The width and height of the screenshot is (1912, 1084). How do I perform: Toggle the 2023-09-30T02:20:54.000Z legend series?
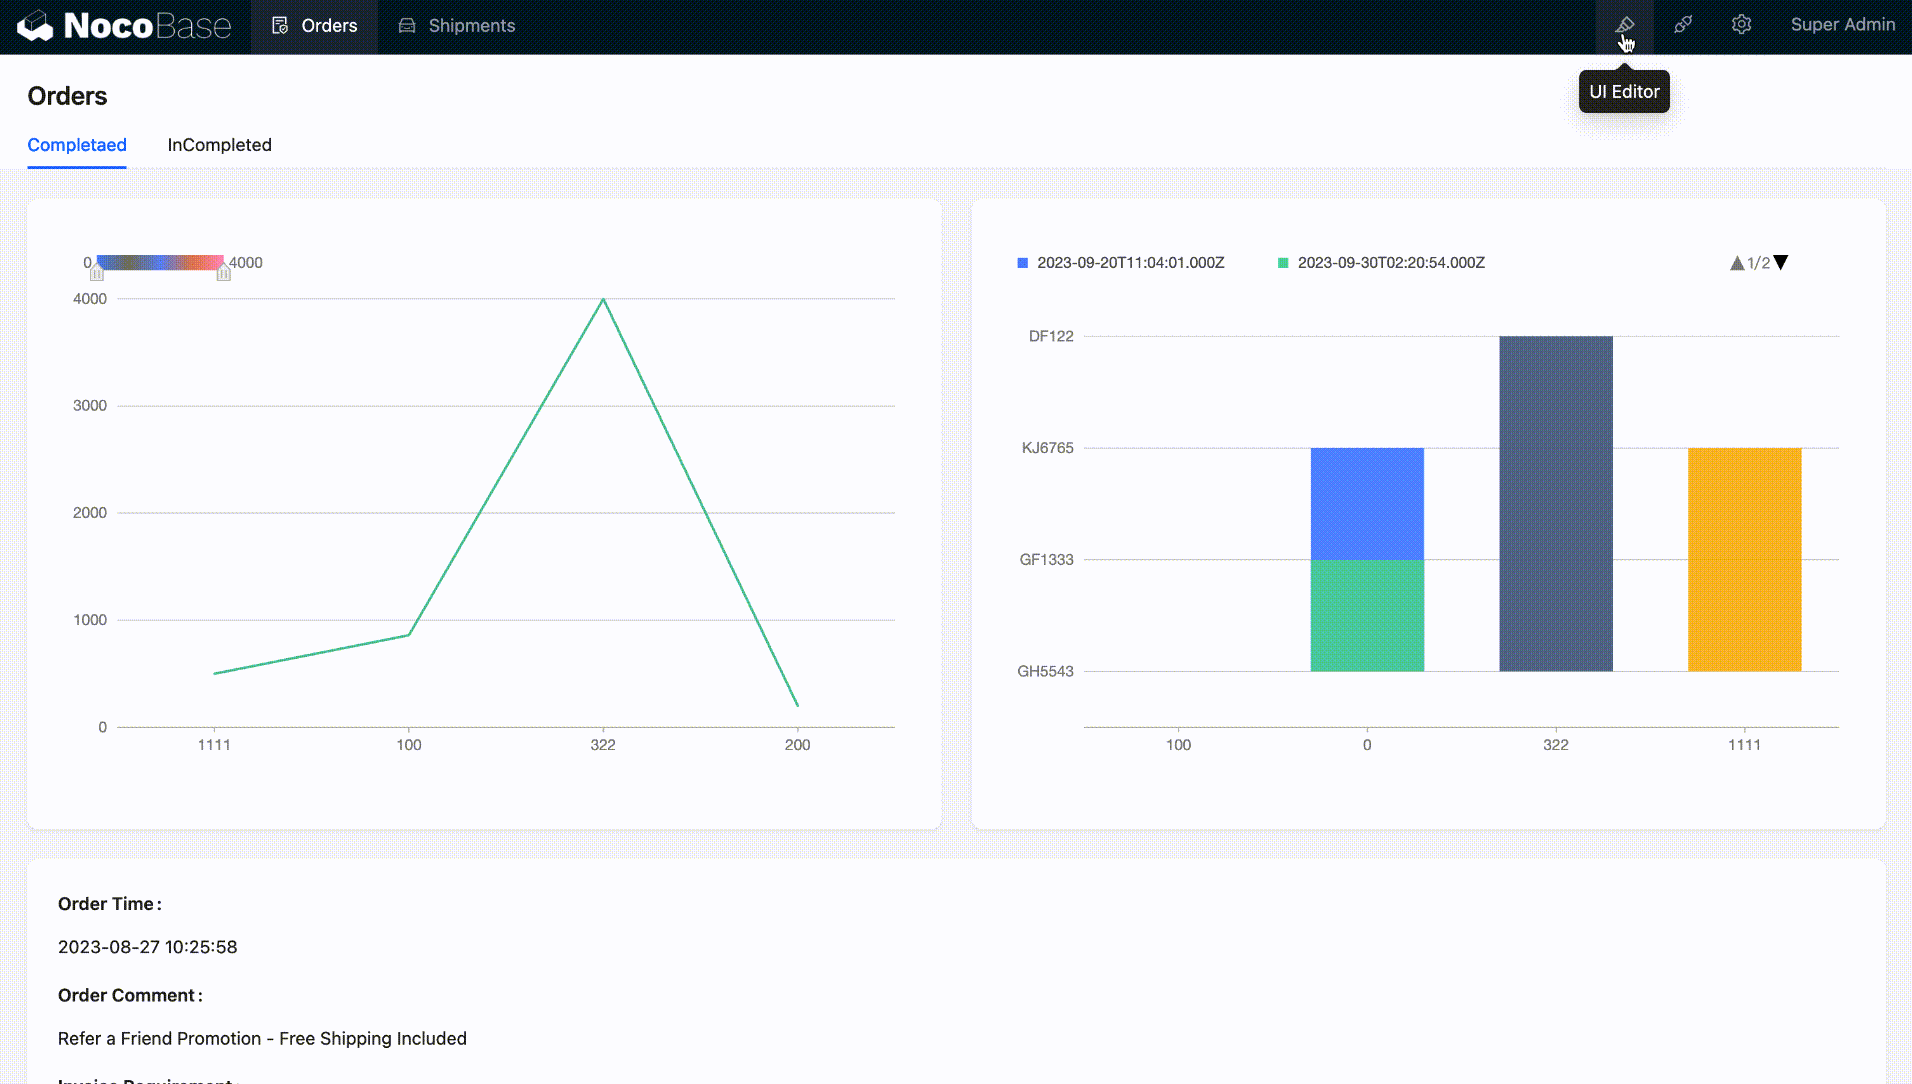pyautogui.click(x=1382, y=262)
